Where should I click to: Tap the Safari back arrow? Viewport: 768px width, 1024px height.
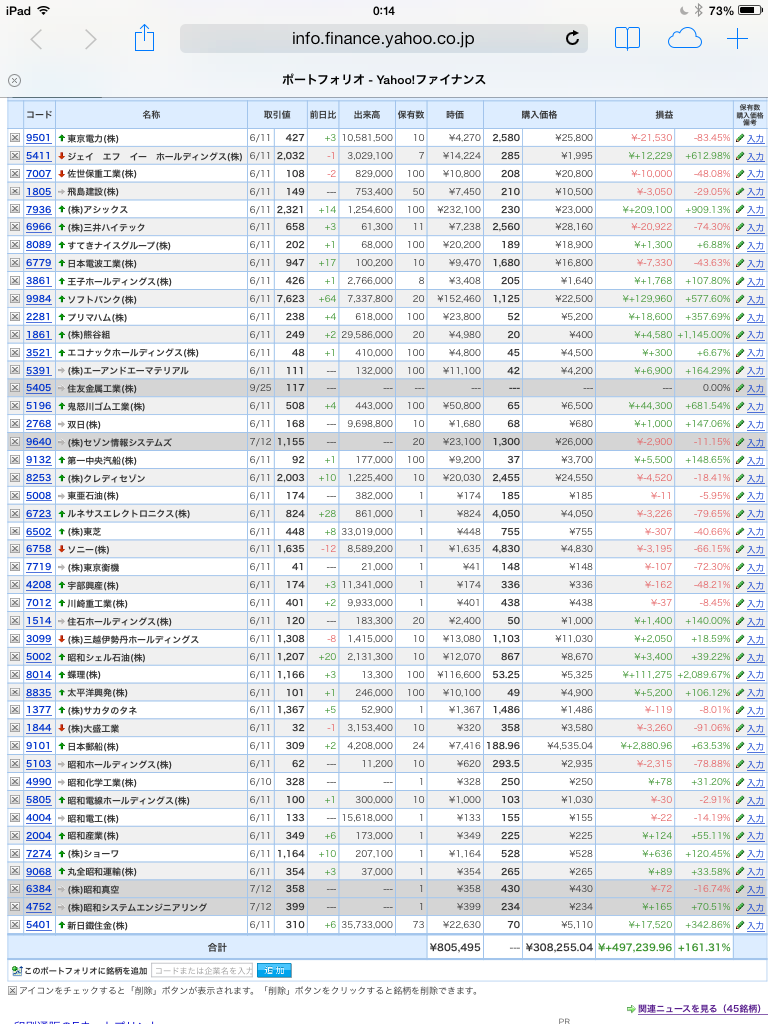coord(37,39)
